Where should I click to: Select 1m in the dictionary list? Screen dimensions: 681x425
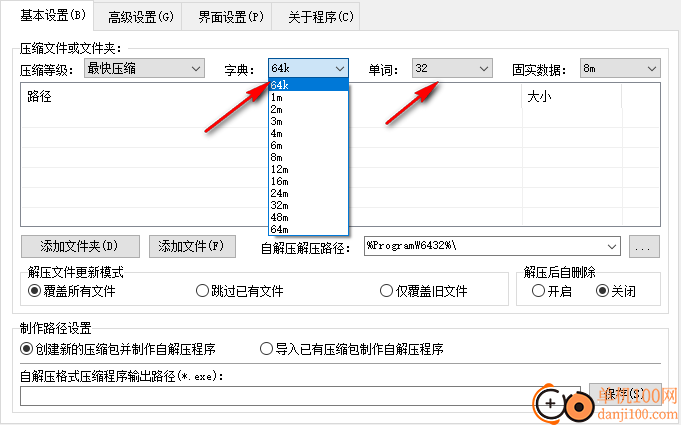coord(308,97)
